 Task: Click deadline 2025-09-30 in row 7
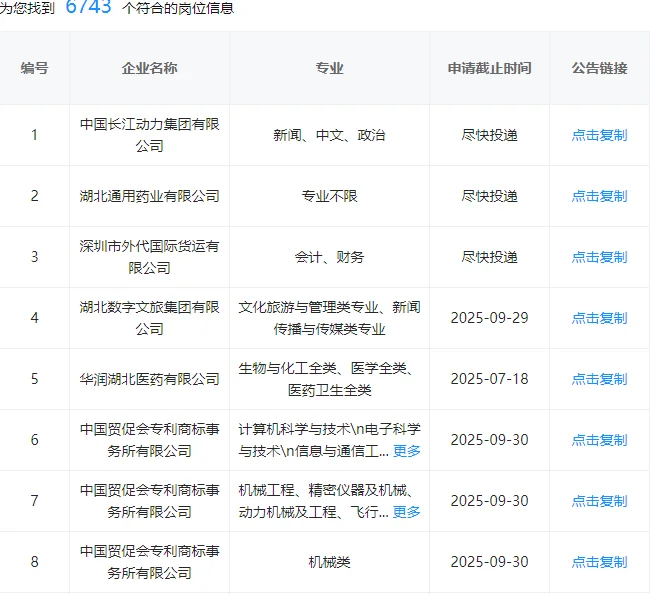[x=490, y=501]
